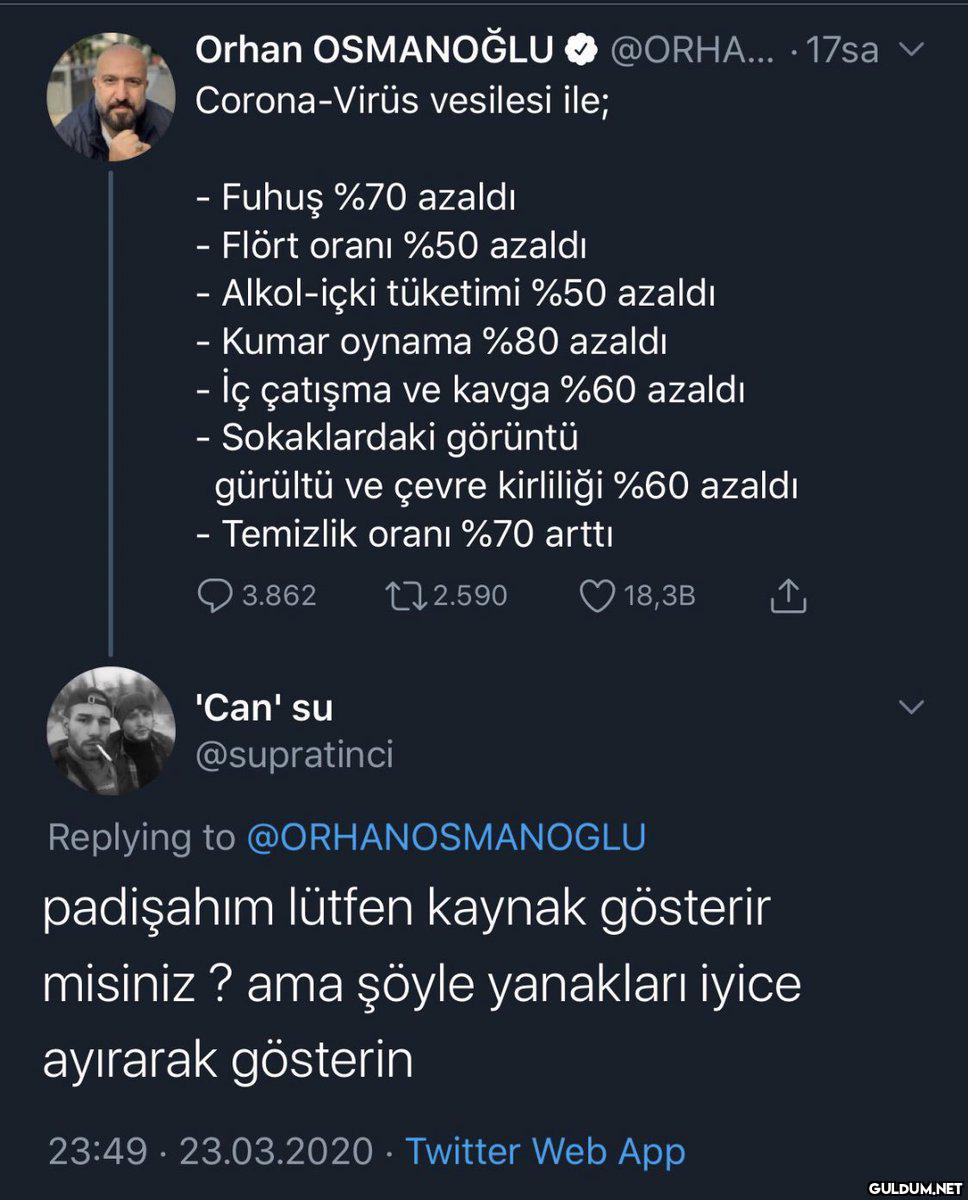Retweet Orhan's Corona-Virüs tweet

(407, 596)
